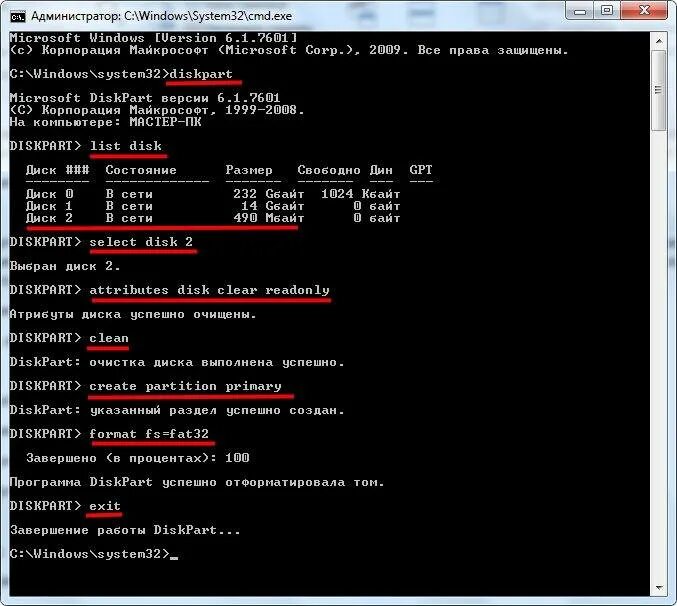Image resolution: width=677 pixels, height=606 pixels.
Task: Click the 'select disk 2' command
Action: point(141,242)
